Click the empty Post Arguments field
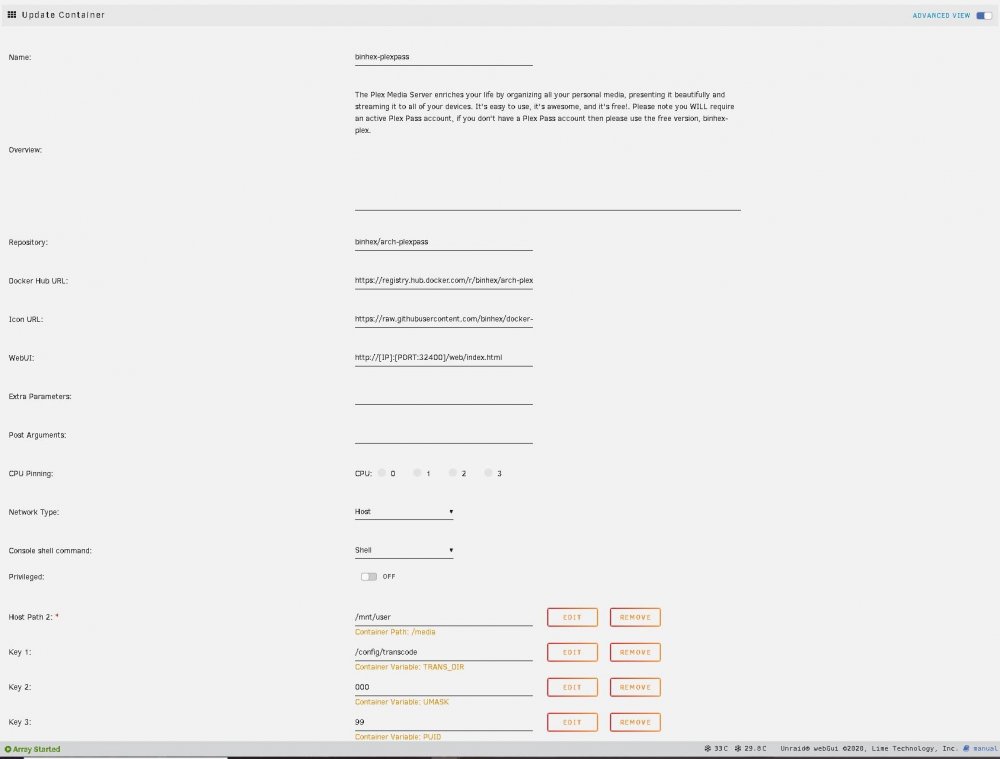1000x759 pixels. [443, 435]
